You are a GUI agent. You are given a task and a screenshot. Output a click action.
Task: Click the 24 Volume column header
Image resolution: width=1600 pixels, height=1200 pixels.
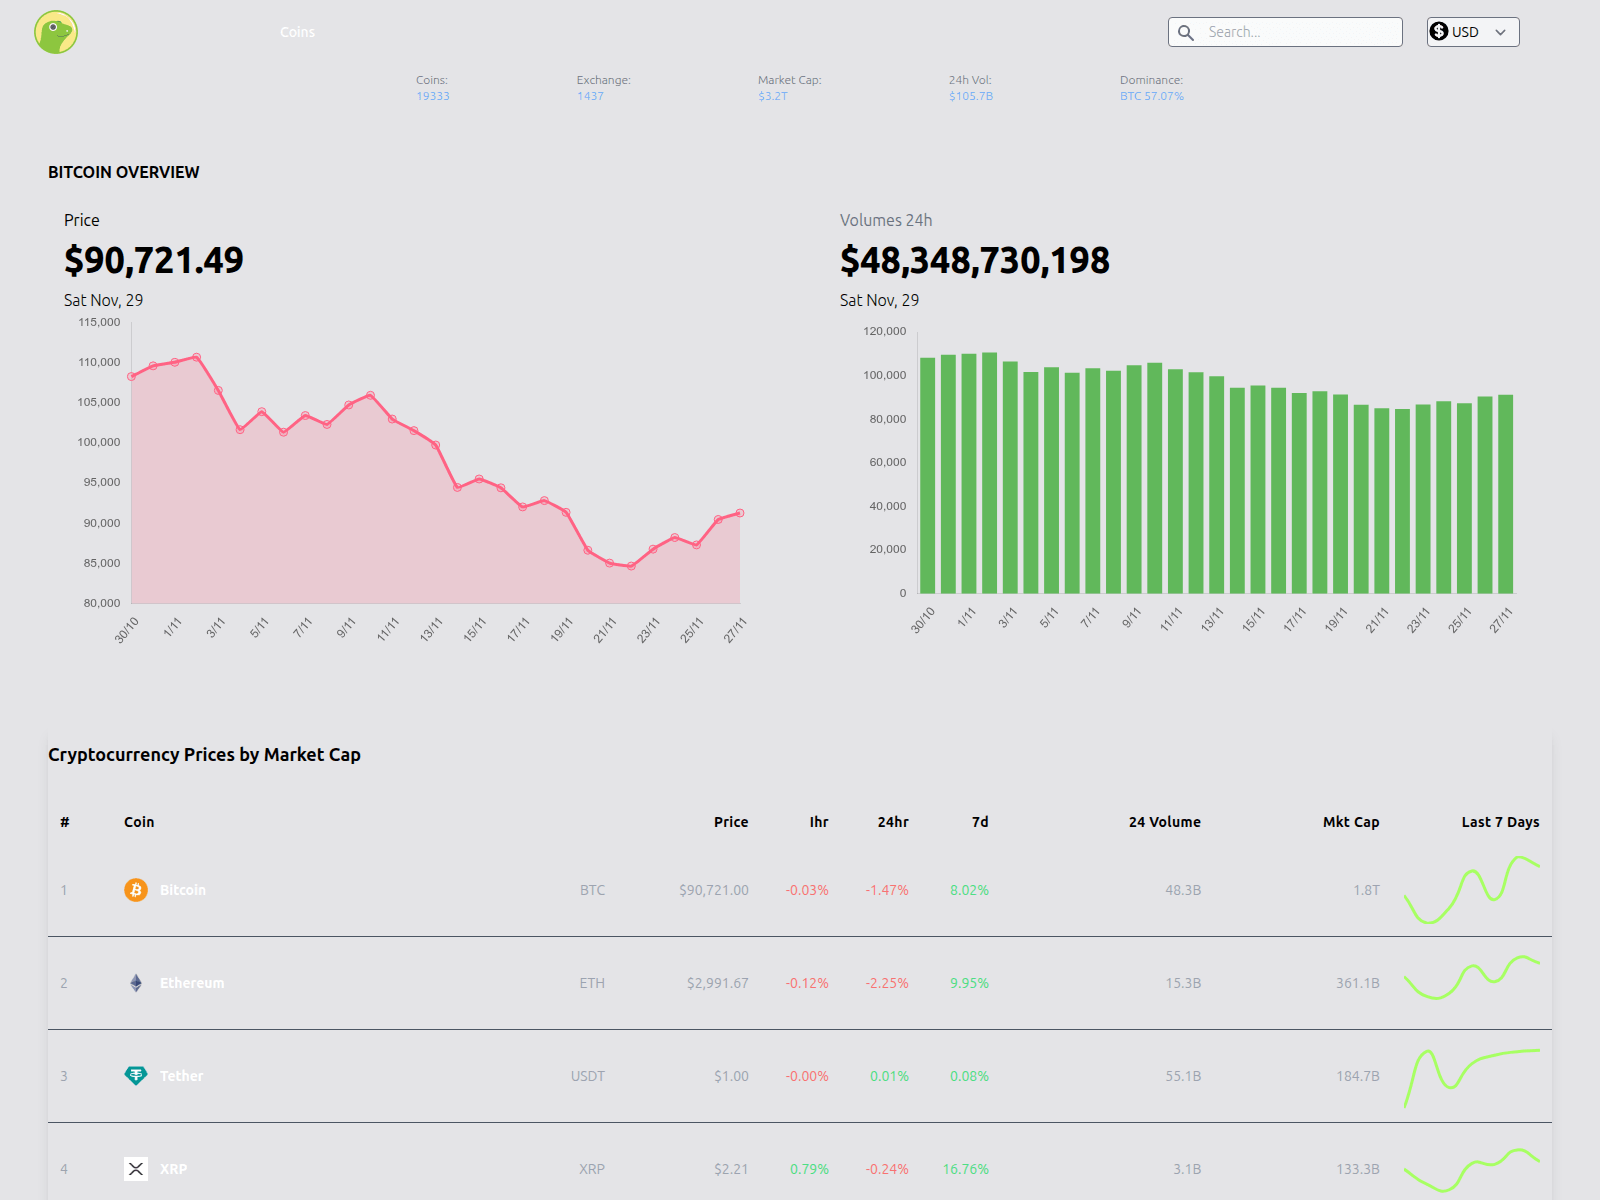click(1165, 822)
